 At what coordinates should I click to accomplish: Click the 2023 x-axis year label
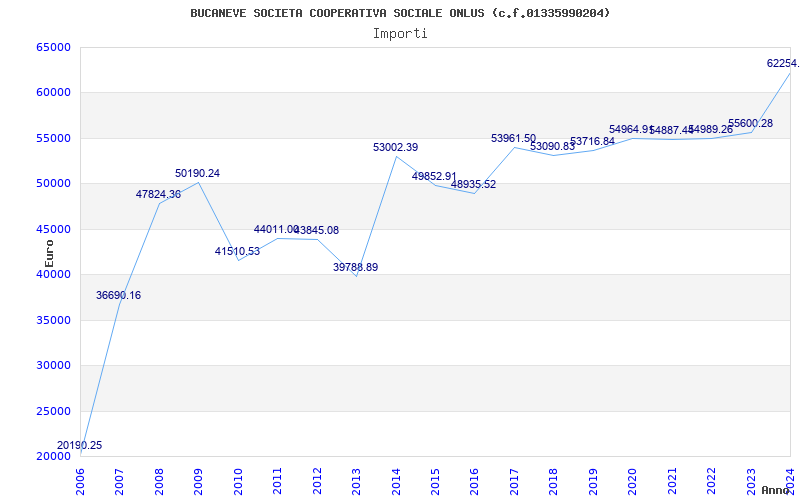[751, 481]
